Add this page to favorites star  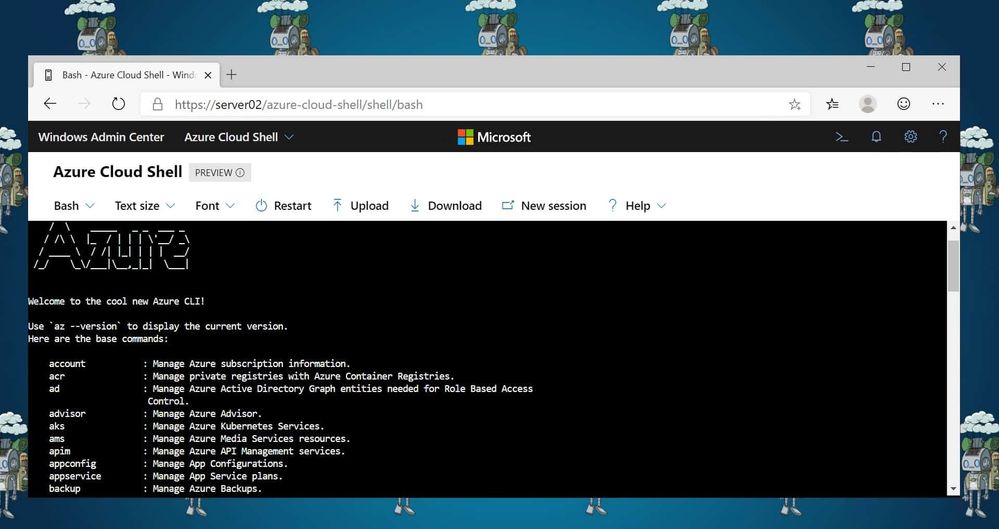794,105
